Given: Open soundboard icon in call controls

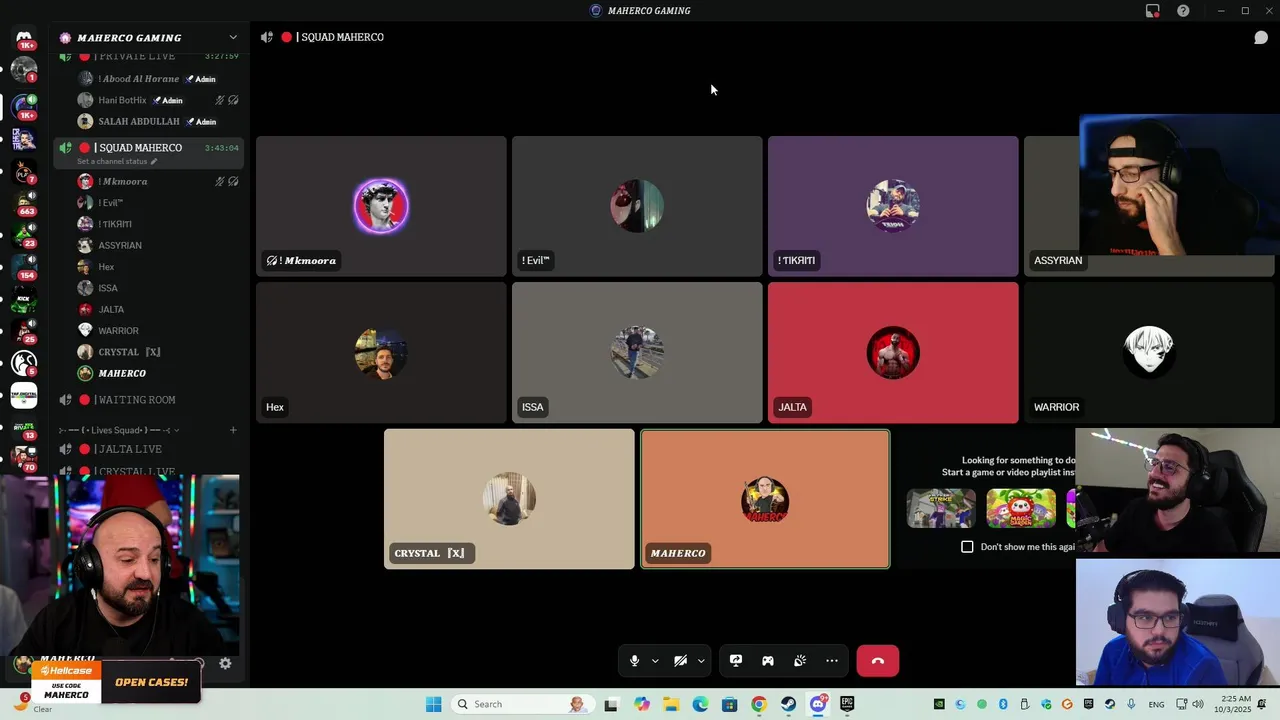Looking at the screenshot, I should pos(800,661).
